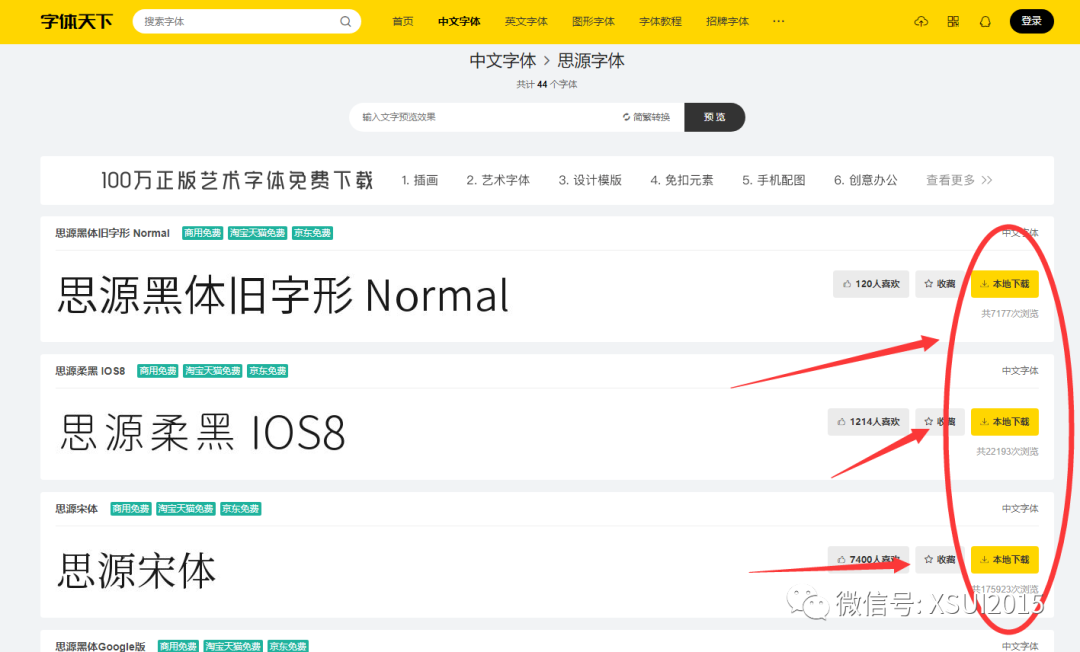Open the three-dot more menu in navigation
This screenshot has height=652, width=1080.
click(x=778, y=21)
